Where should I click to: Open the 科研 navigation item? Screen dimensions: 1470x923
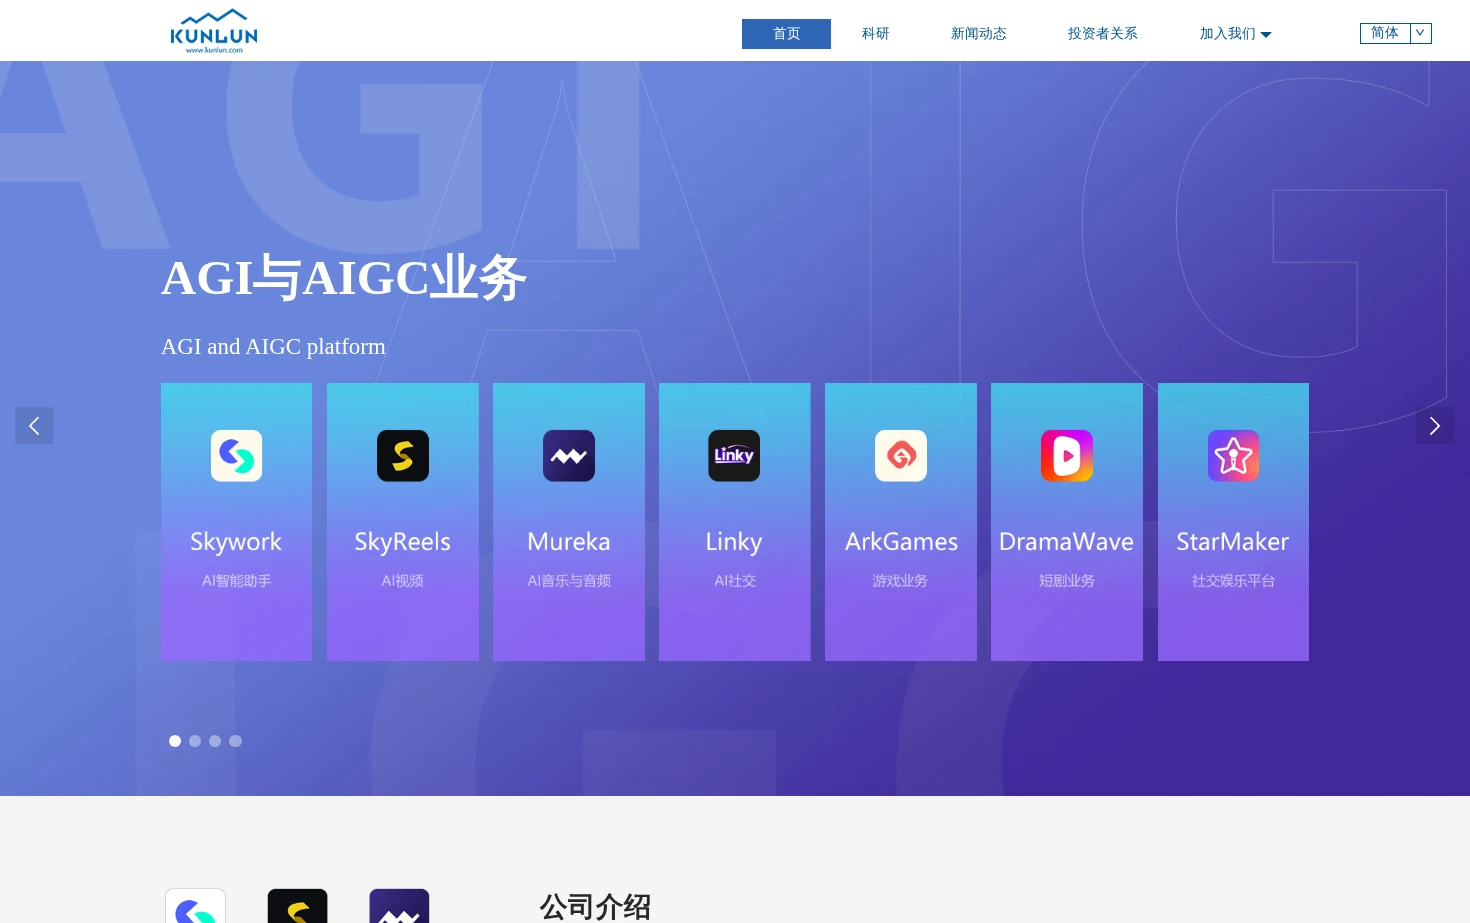coord(876,34)
